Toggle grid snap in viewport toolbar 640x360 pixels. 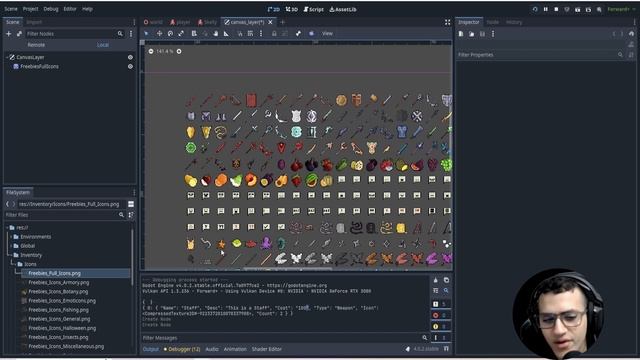(x=250, y=34)
